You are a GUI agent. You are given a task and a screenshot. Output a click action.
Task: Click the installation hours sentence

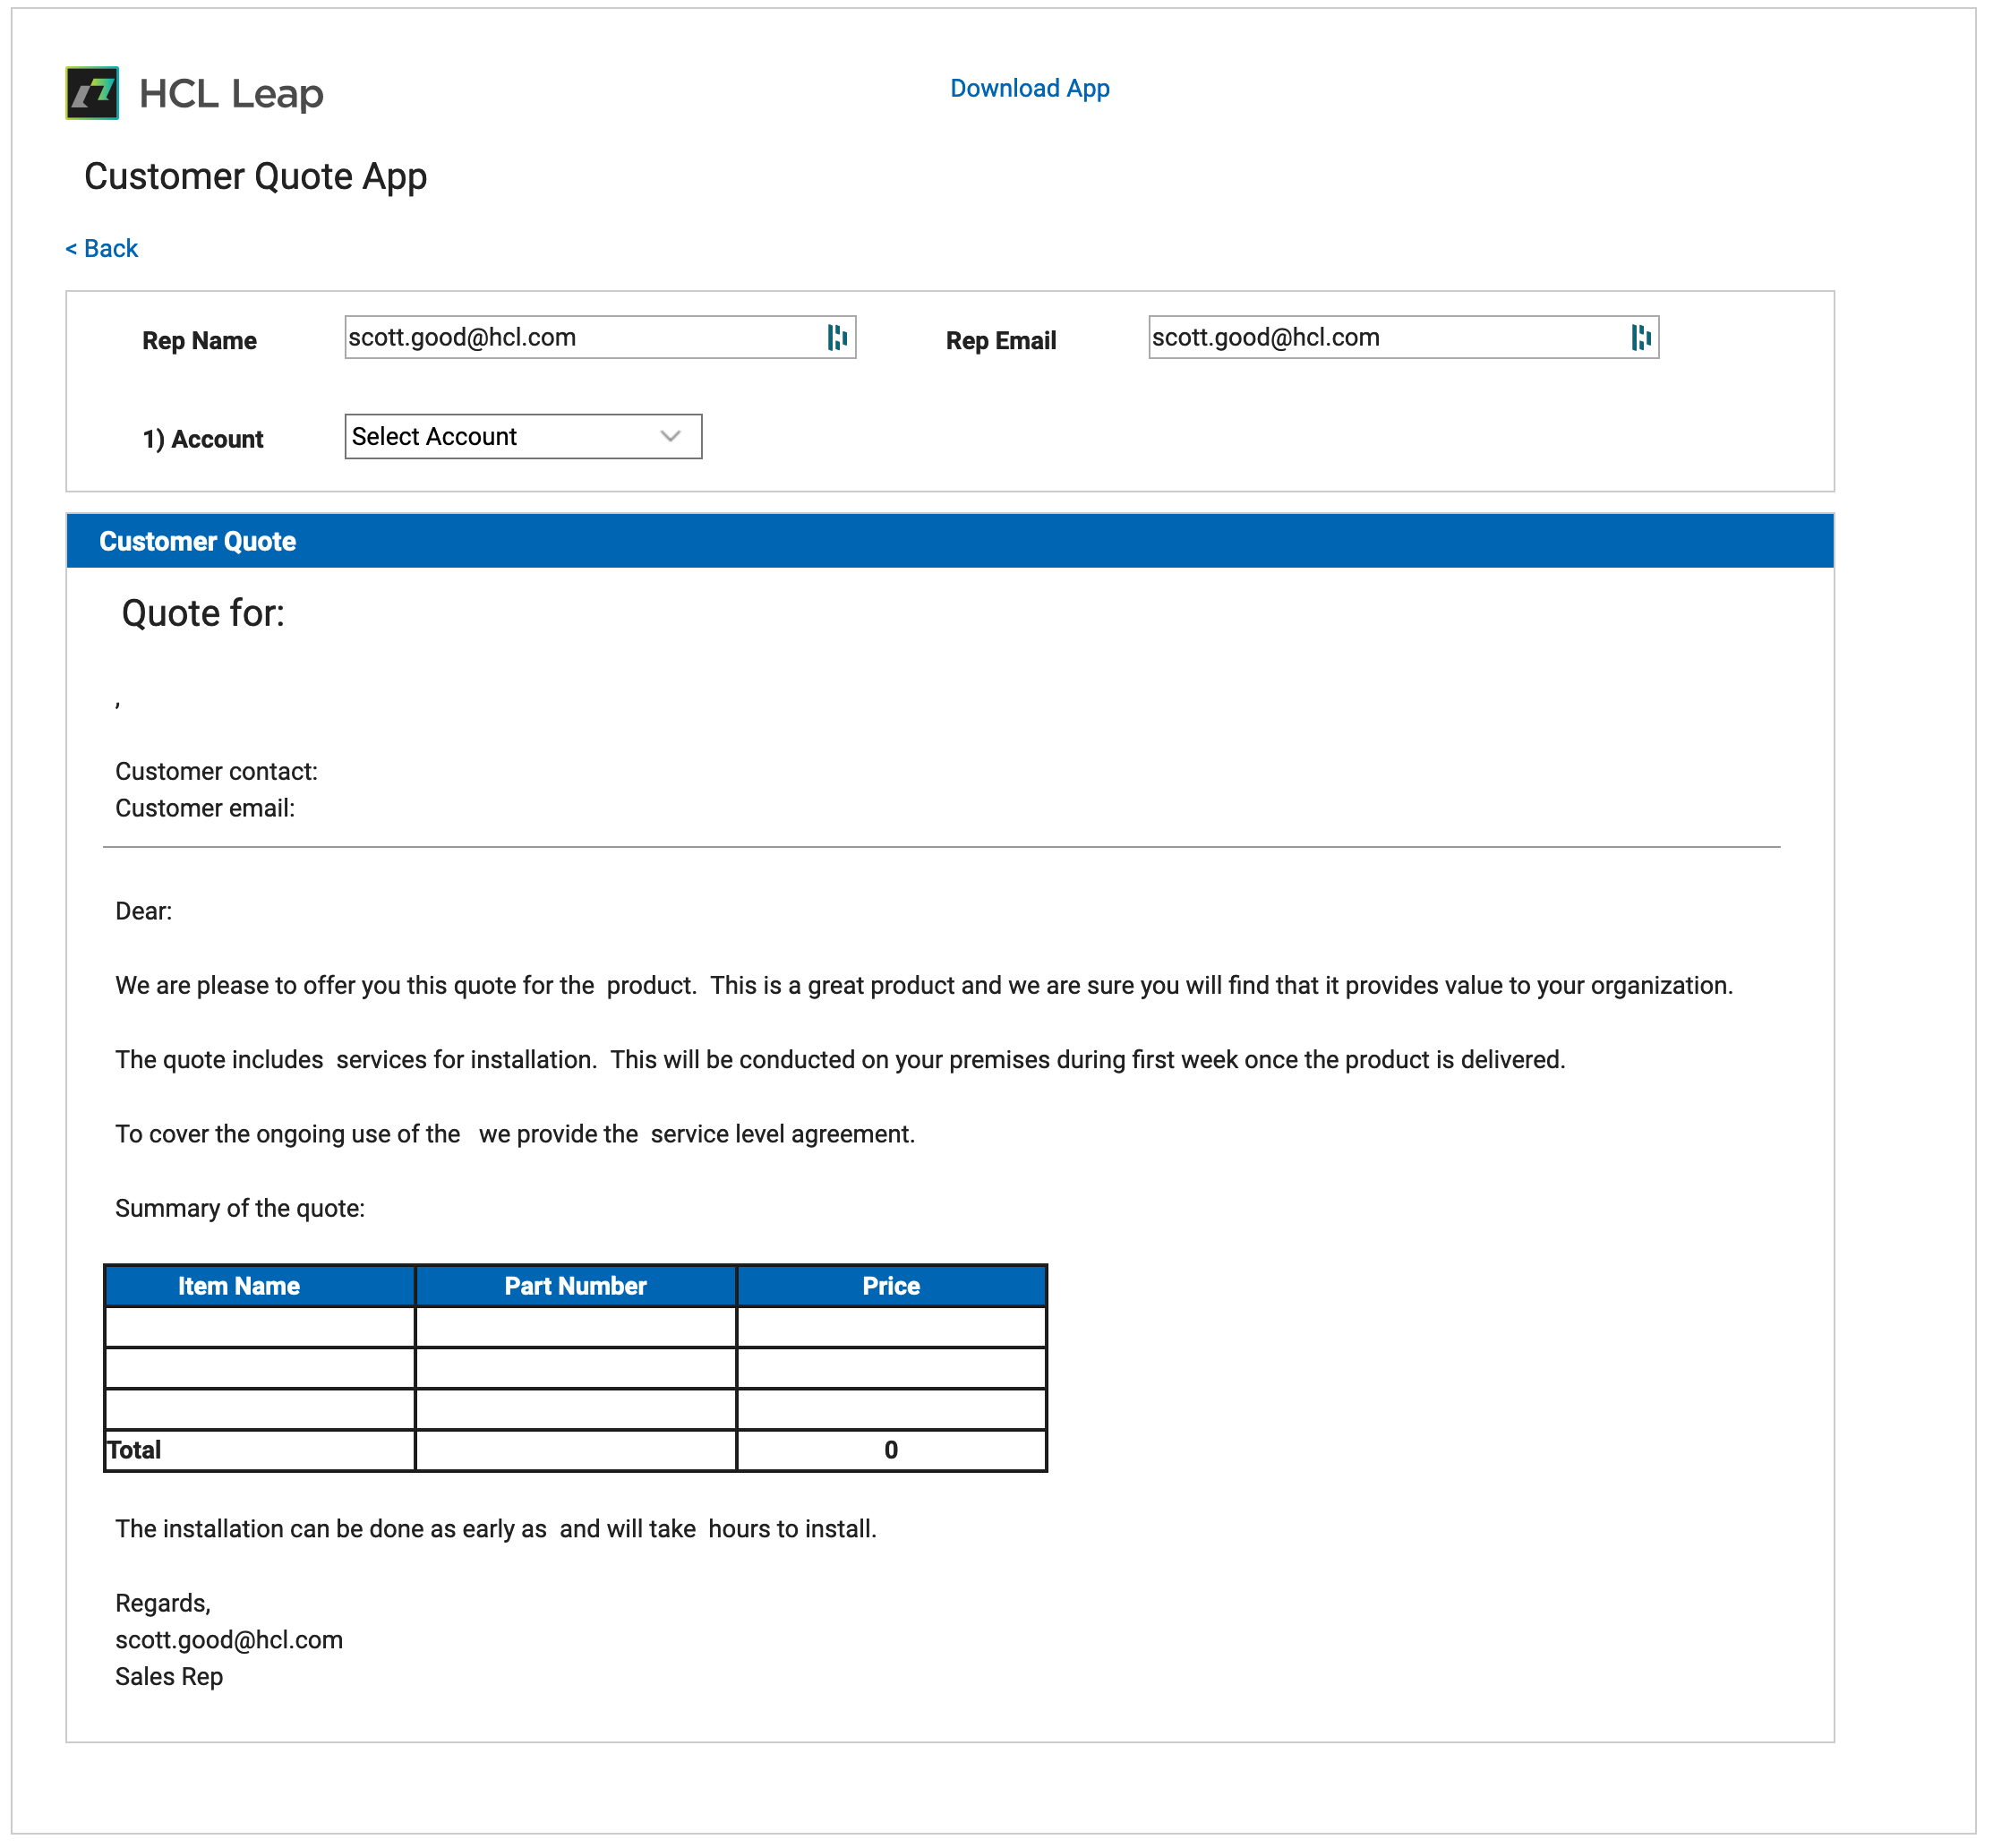click(x=496, y=1529)
